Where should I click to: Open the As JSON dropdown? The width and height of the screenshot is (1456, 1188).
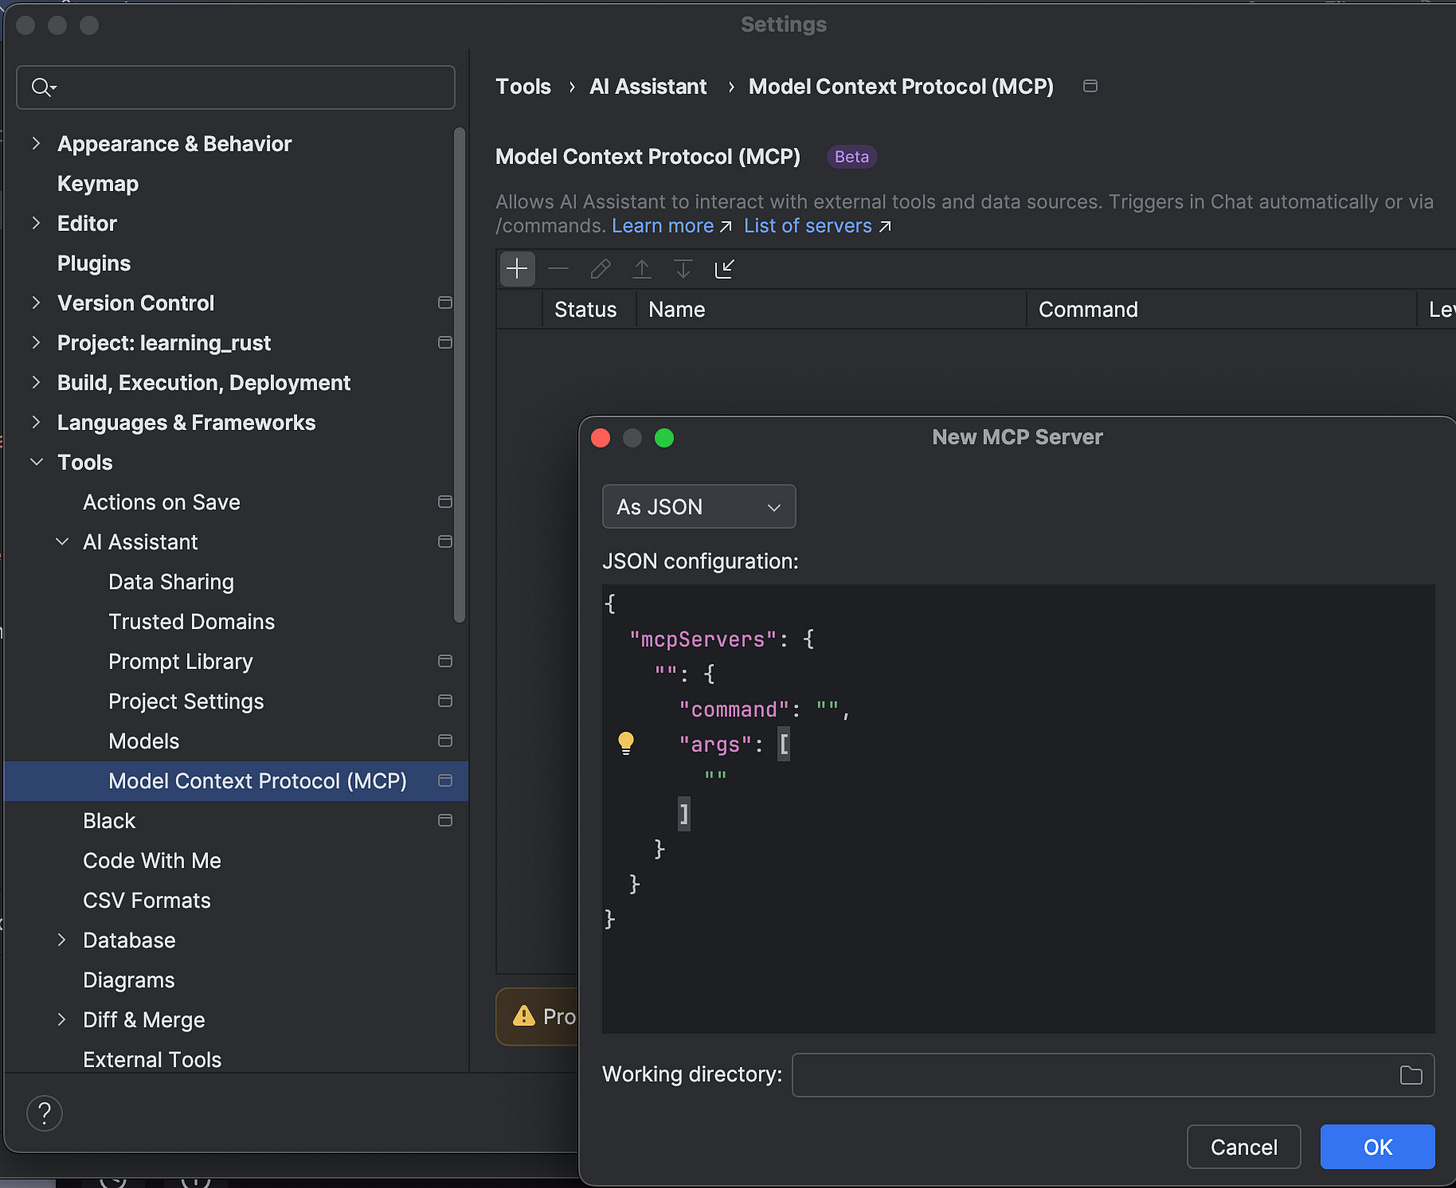click(x=699, y=507)
